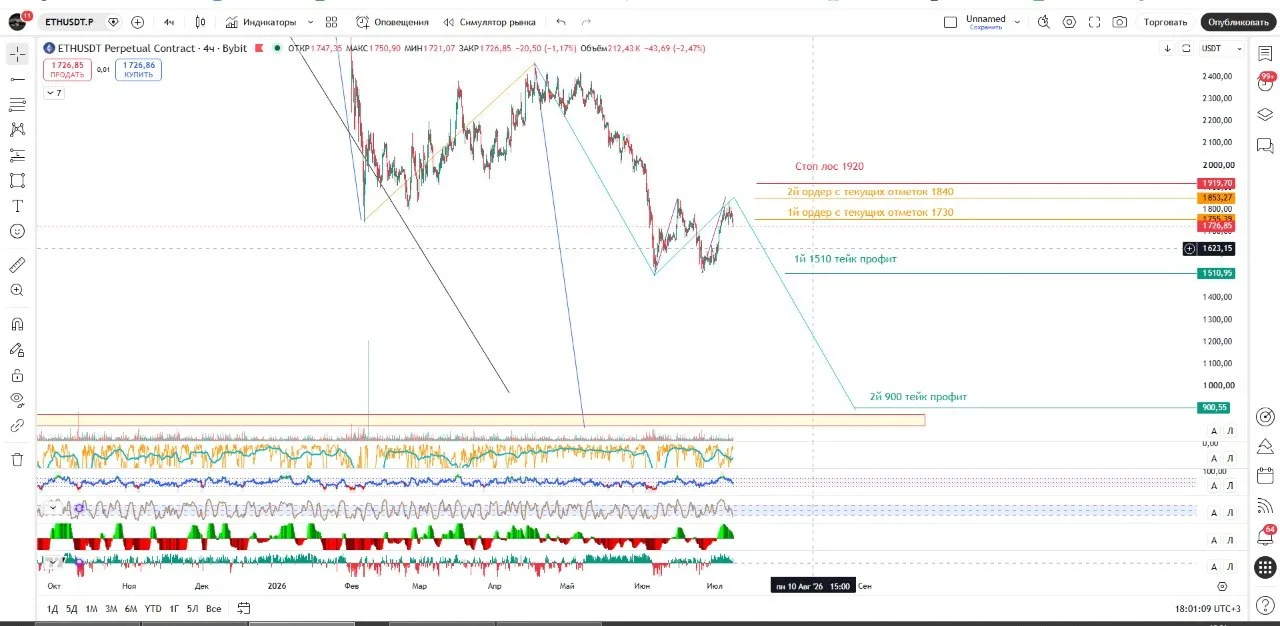This screenshot has width=1280, height=626.
Task: Remove objects with trash icon
Action: click(x=17, y=459)
